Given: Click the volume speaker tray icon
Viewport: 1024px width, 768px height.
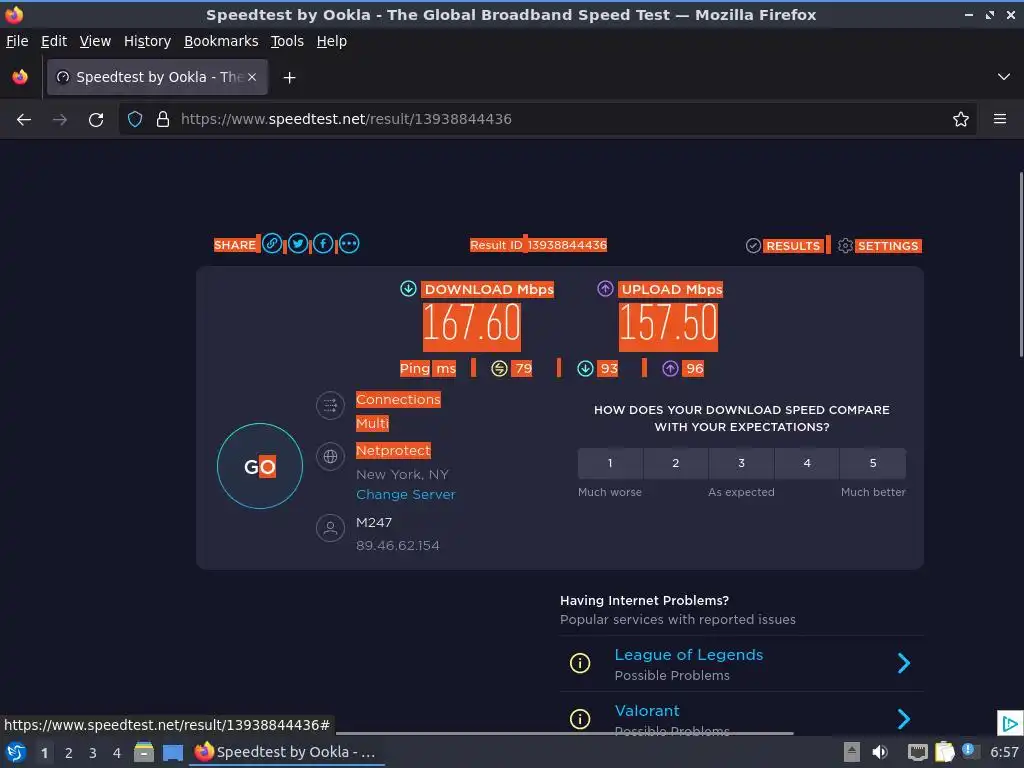Looking at the screenshot, I should pos(880,752).
